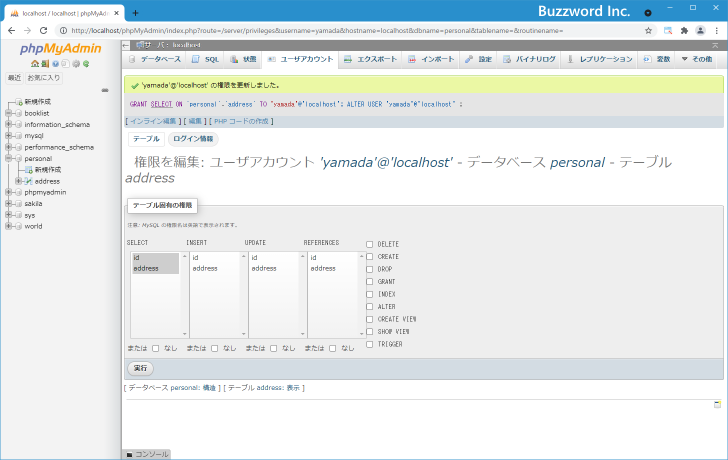Screen dimensions: 728x460
Task: Tick the TRIGGER privilege checkbox
Action: 369,344
